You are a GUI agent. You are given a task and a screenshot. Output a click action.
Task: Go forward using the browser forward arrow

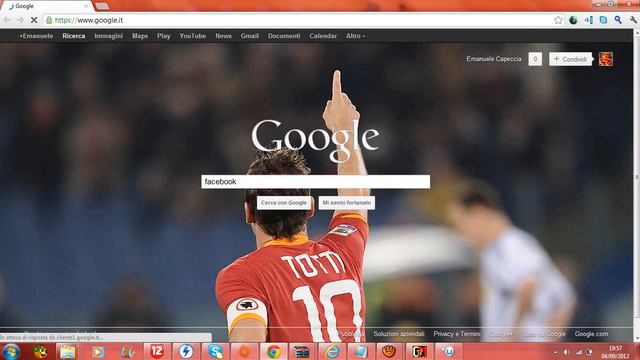pos(20,20)
